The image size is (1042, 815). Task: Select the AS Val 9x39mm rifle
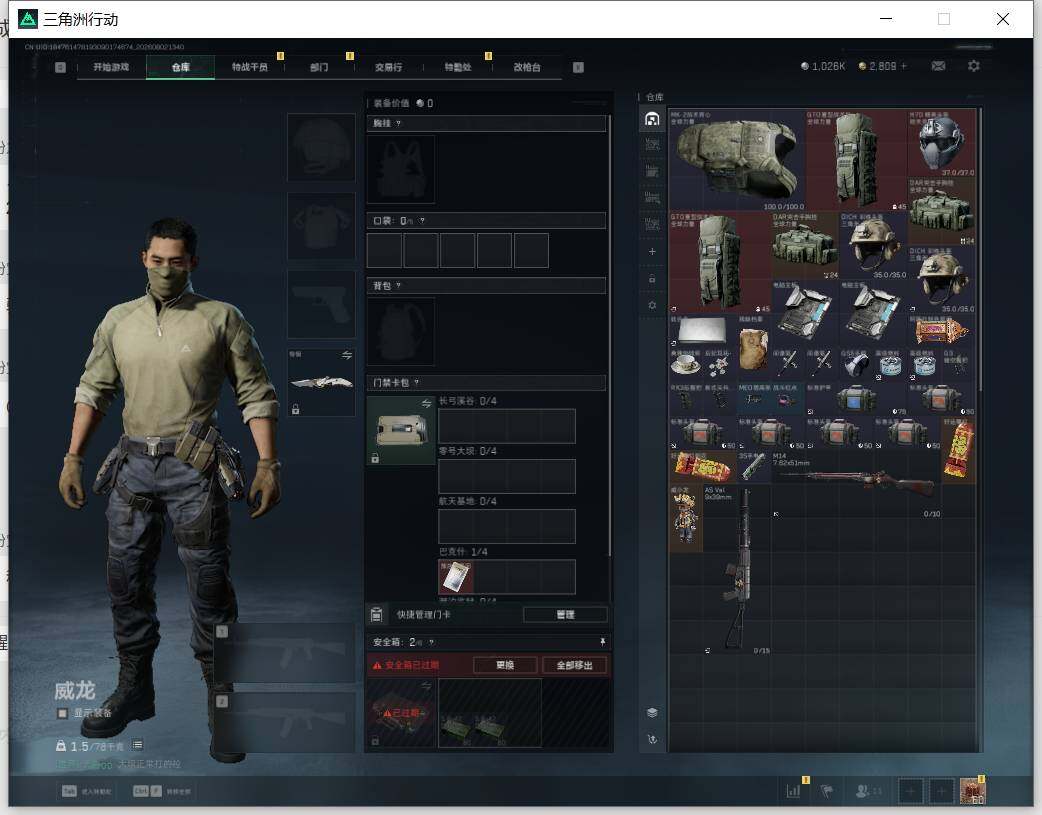738,569
